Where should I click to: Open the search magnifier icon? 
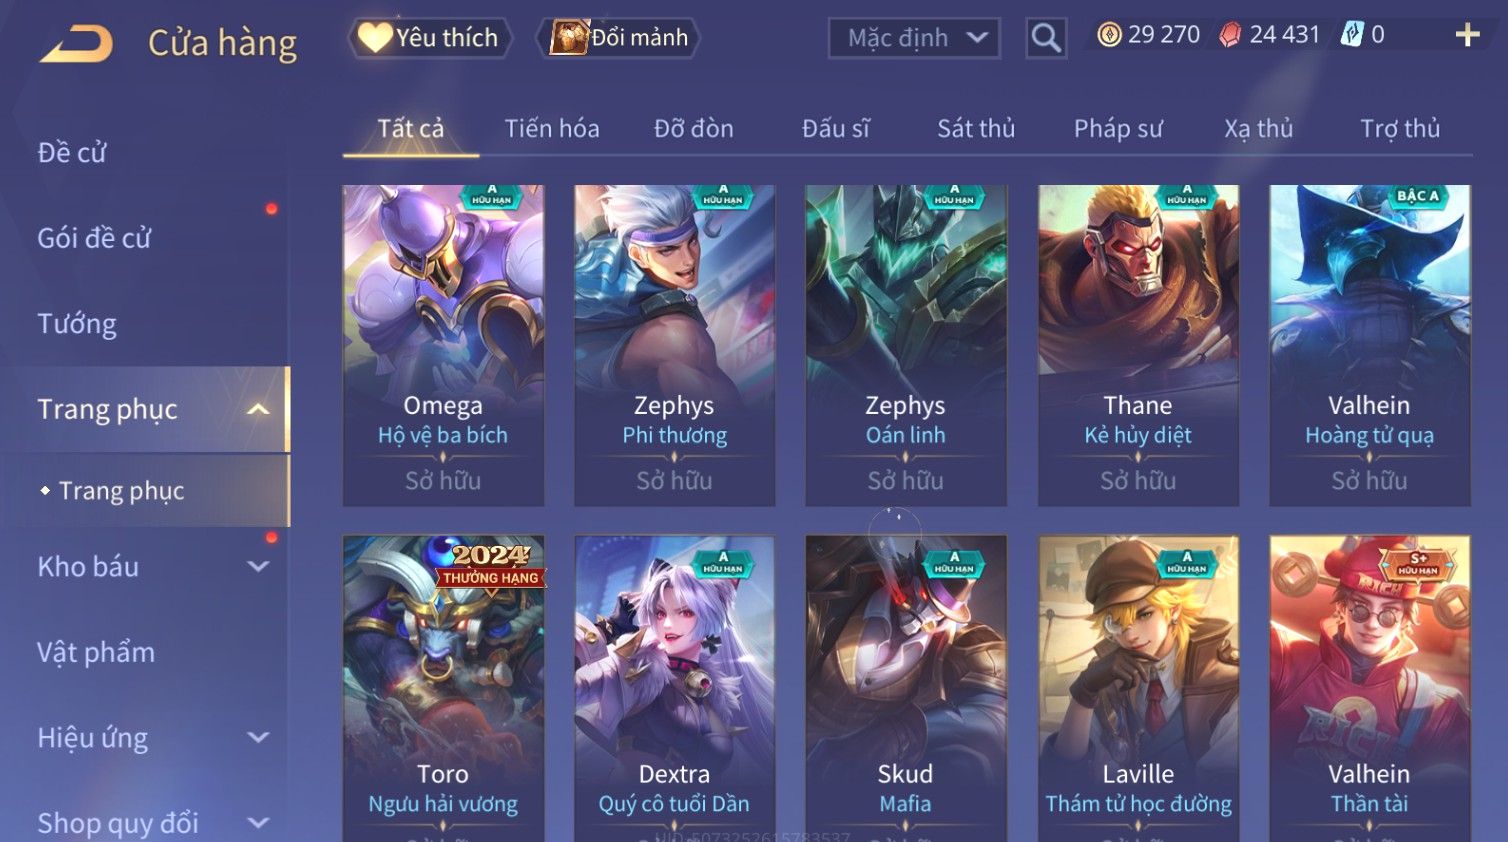pos(1046,38)
